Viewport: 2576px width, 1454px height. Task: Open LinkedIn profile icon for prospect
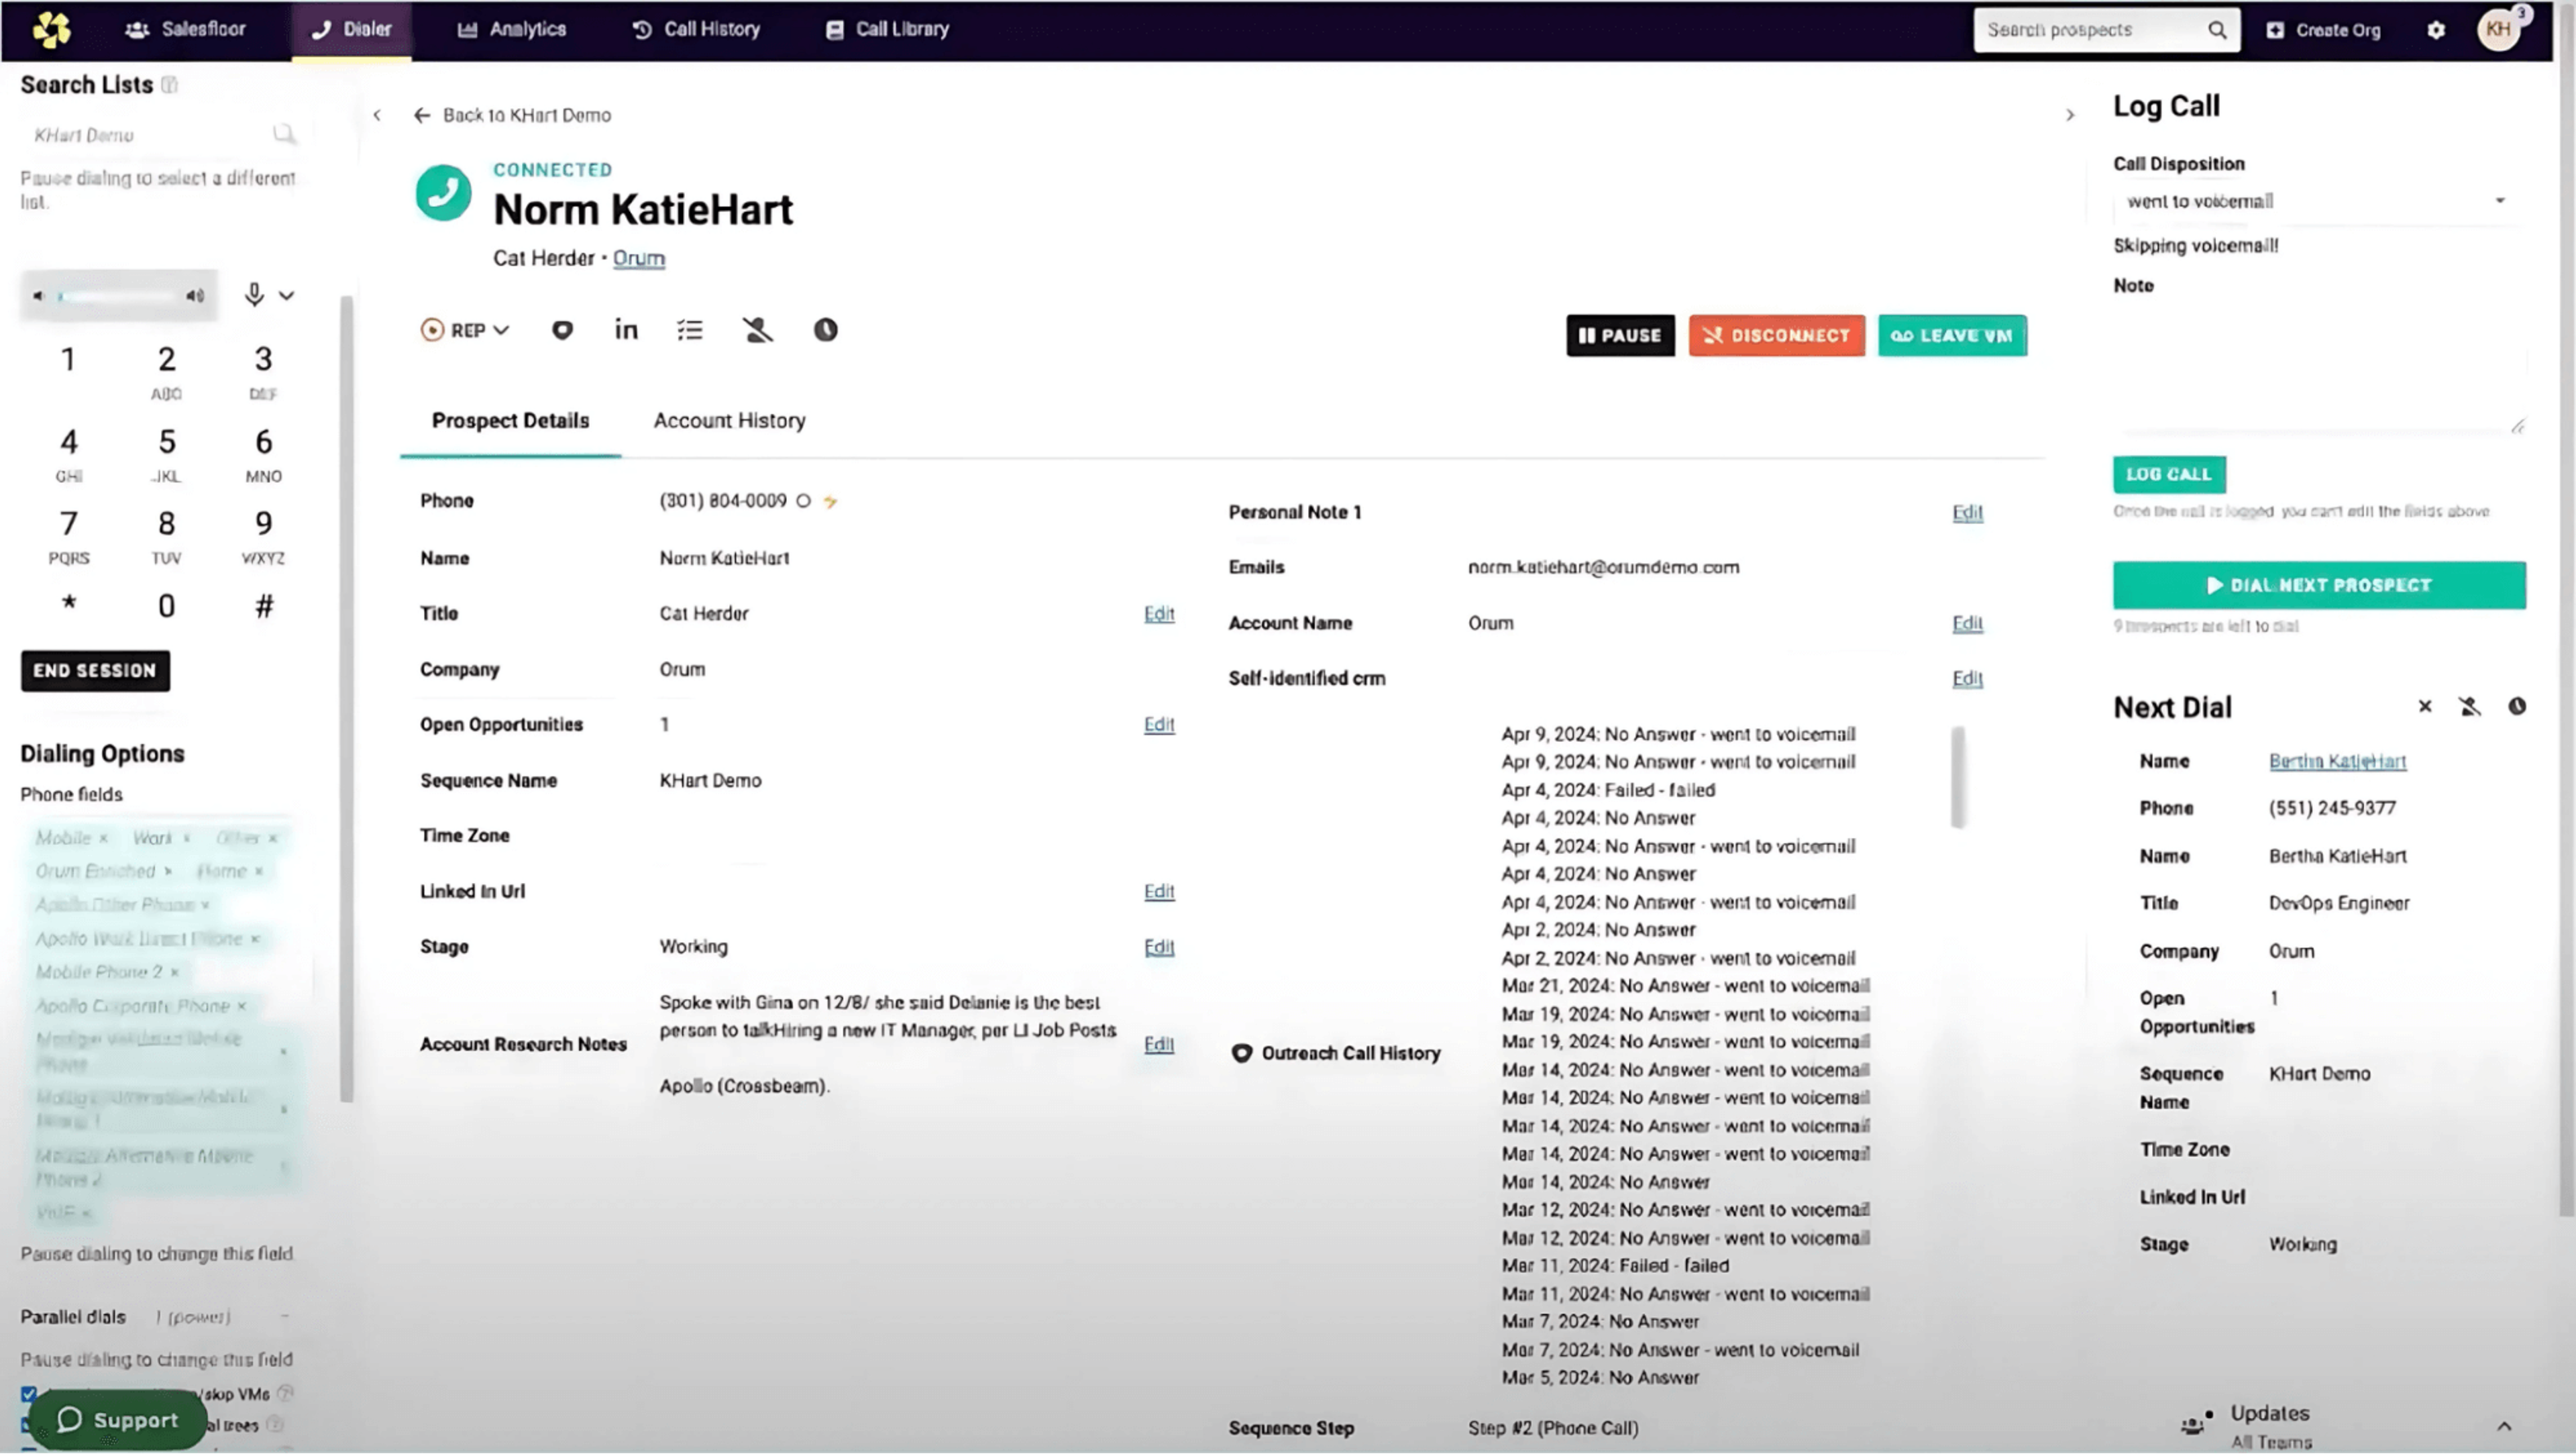tap(626, 330)
